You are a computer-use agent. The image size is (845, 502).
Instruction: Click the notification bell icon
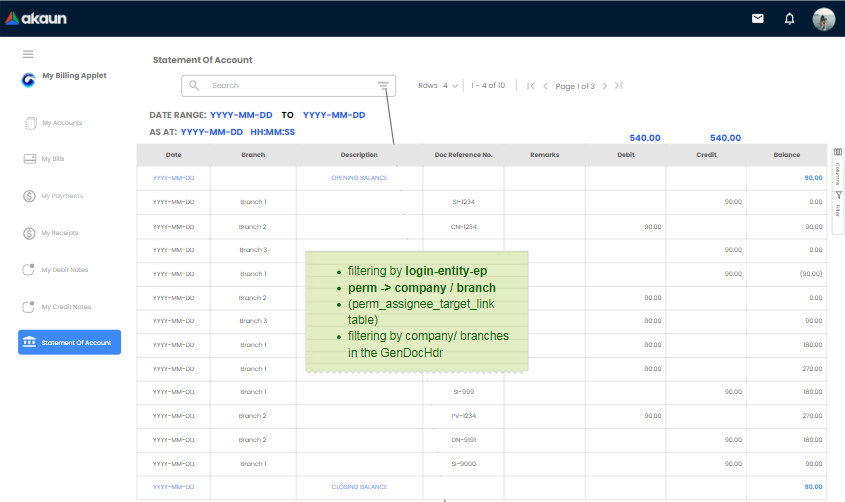coord(789,18)
